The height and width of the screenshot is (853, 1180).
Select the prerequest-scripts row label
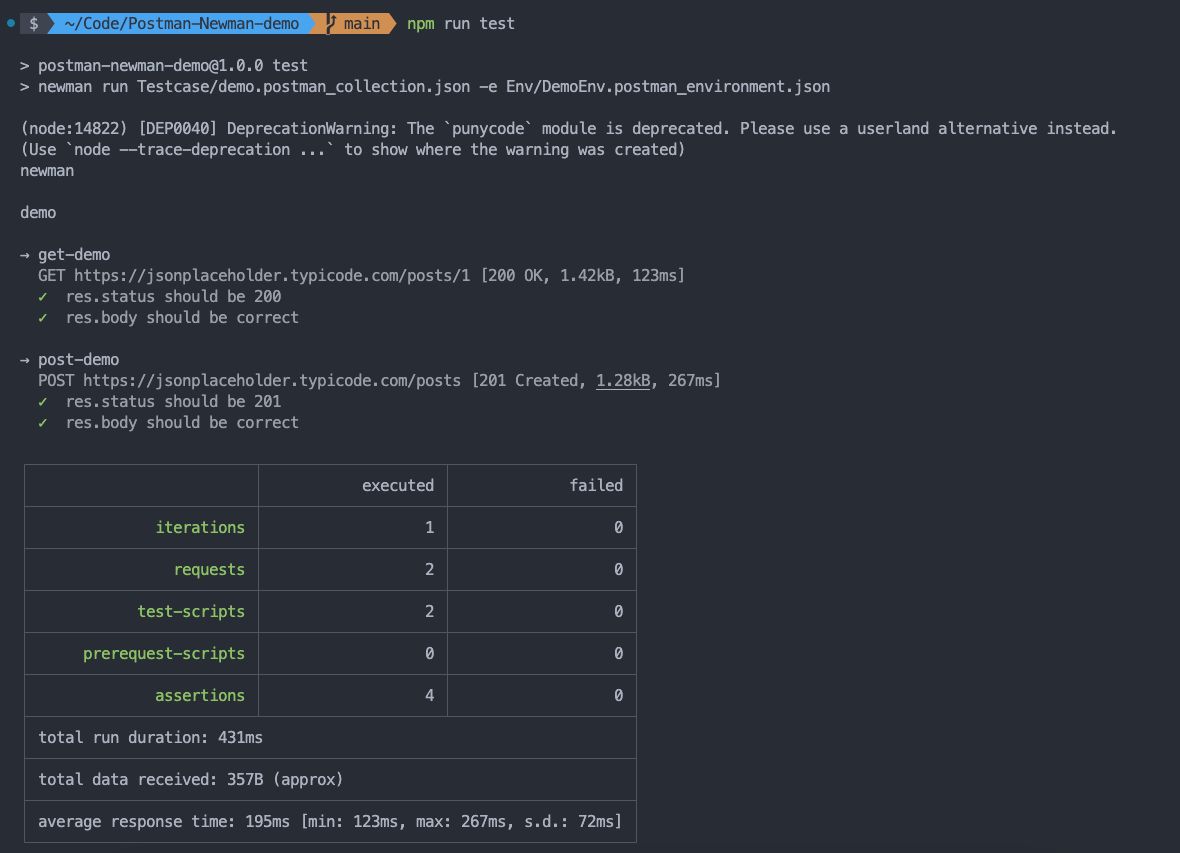(164, 654)
